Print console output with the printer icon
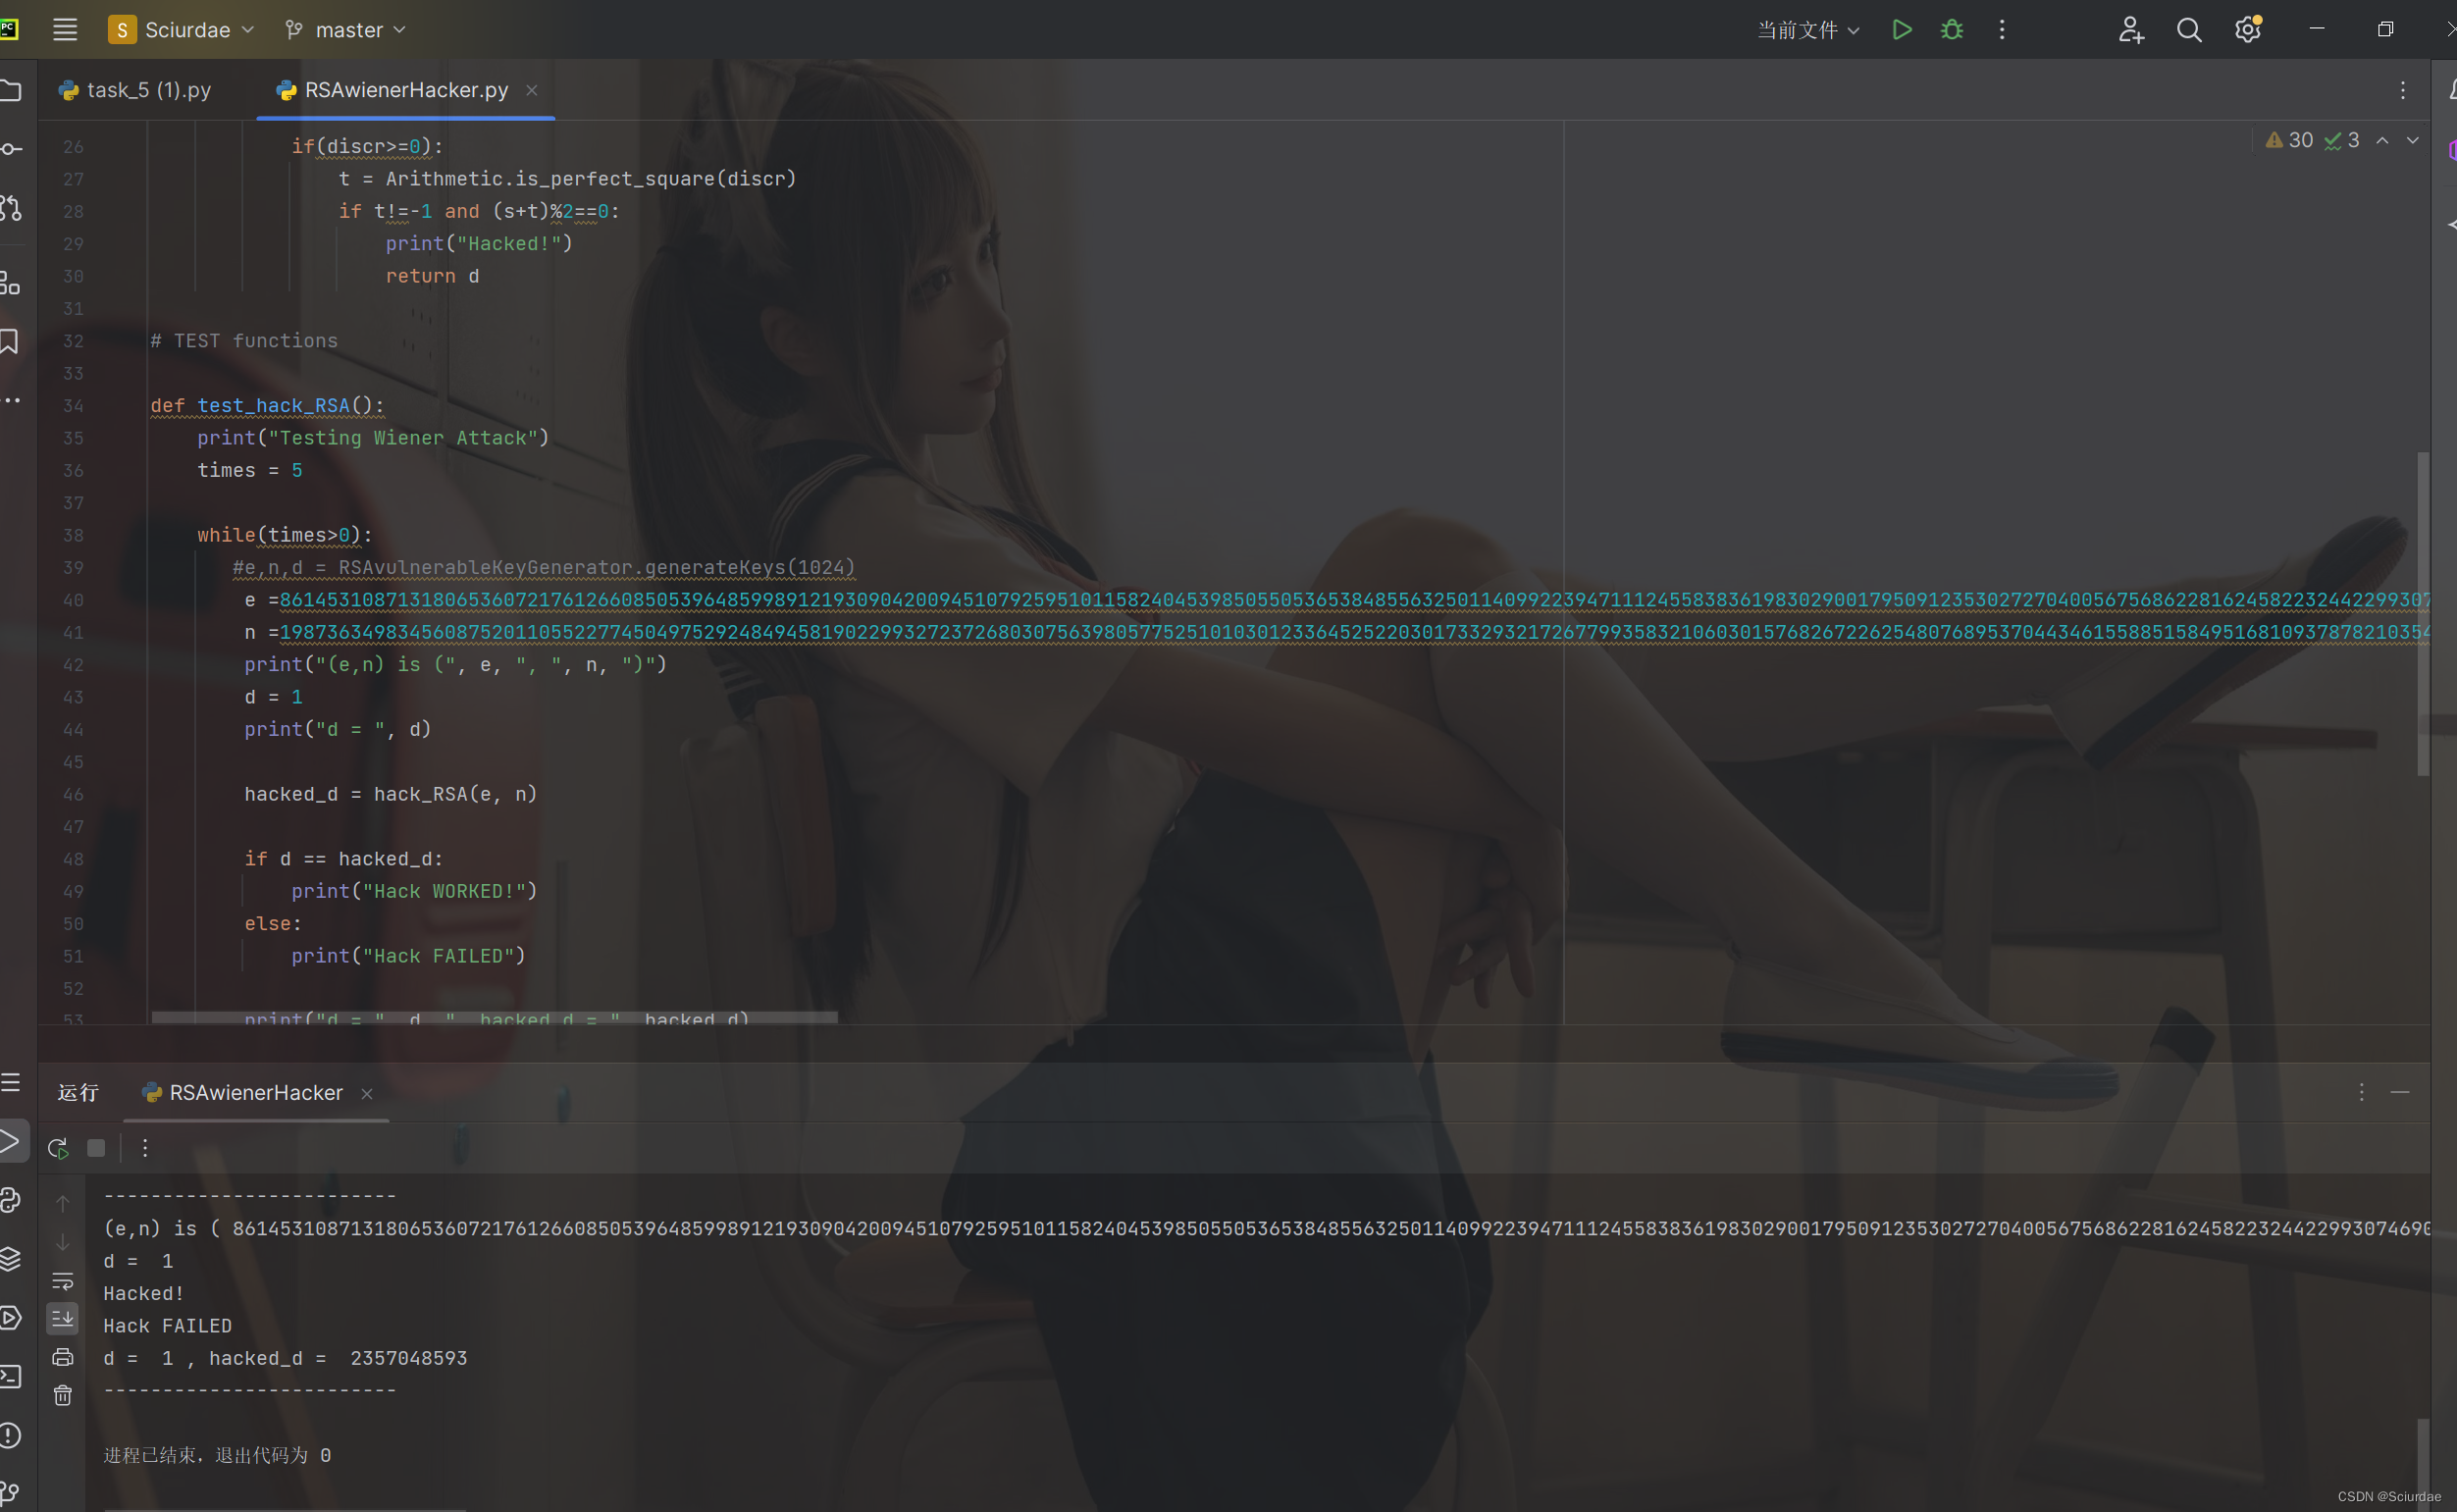 (62, 1357)
